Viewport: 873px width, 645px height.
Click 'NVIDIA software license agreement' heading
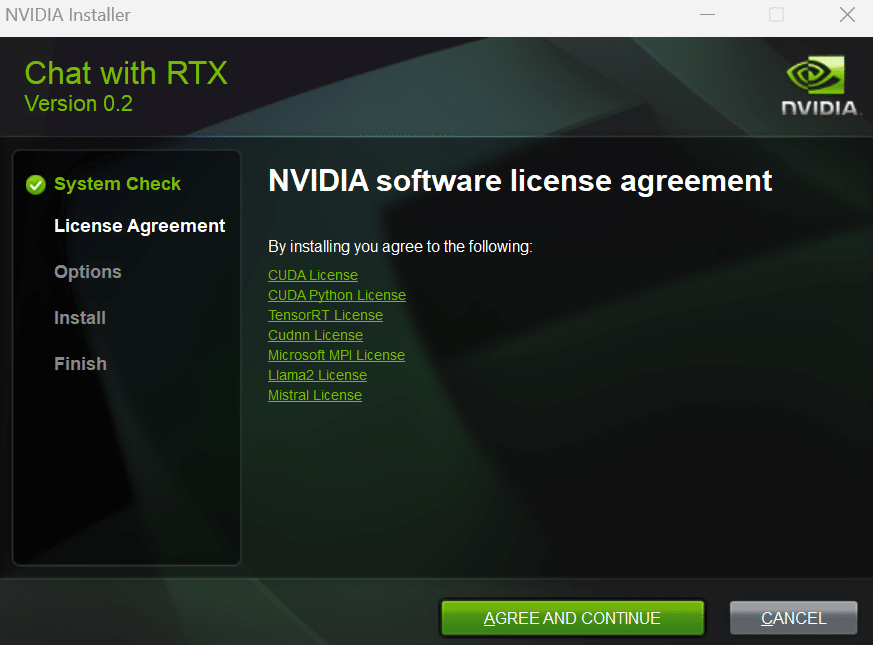520,181
